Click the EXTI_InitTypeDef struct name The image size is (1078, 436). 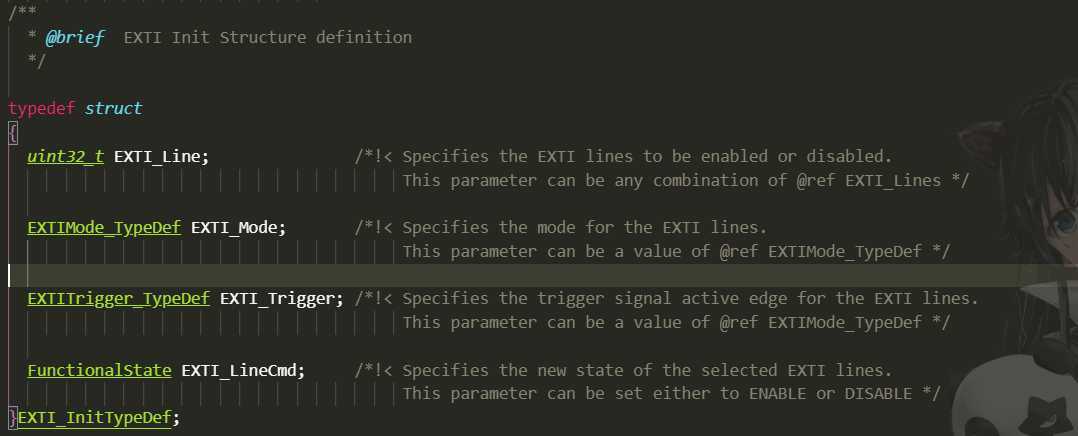tap(94, 417)
